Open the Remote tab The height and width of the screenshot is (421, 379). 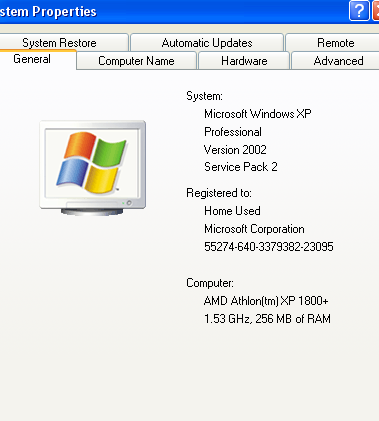(x=333, y=43)
